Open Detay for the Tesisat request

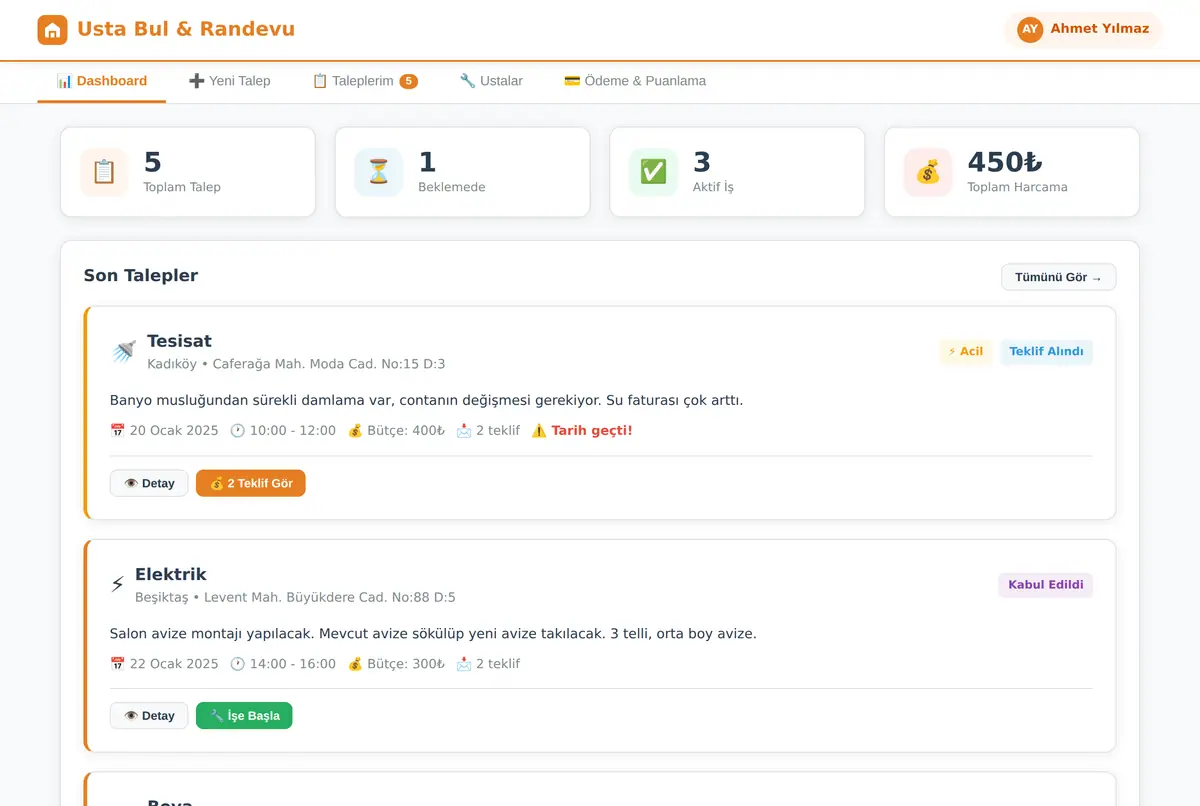(149, 483)
